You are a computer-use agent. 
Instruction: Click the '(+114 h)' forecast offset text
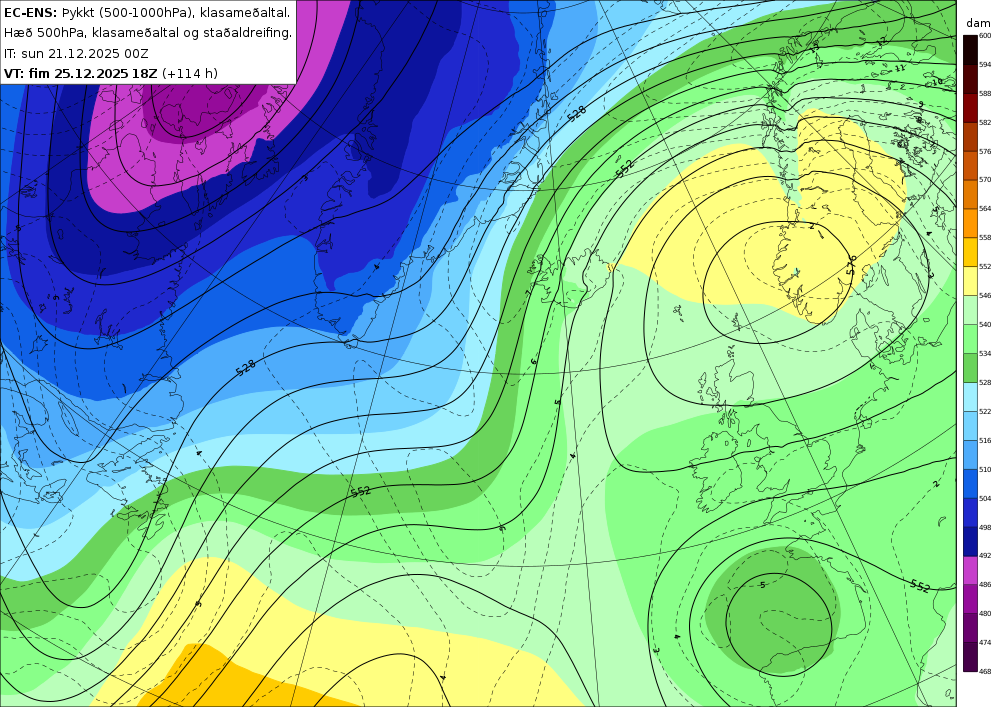[x=189, y=73]
